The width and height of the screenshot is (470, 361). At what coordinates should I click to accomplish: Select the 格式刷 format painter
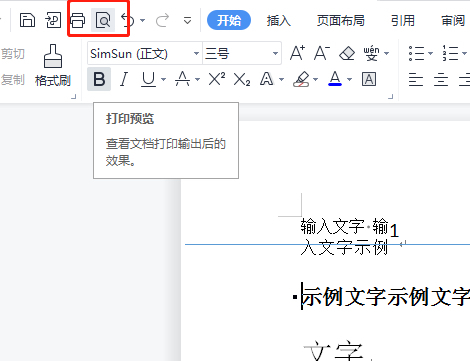tap(53, 65)
